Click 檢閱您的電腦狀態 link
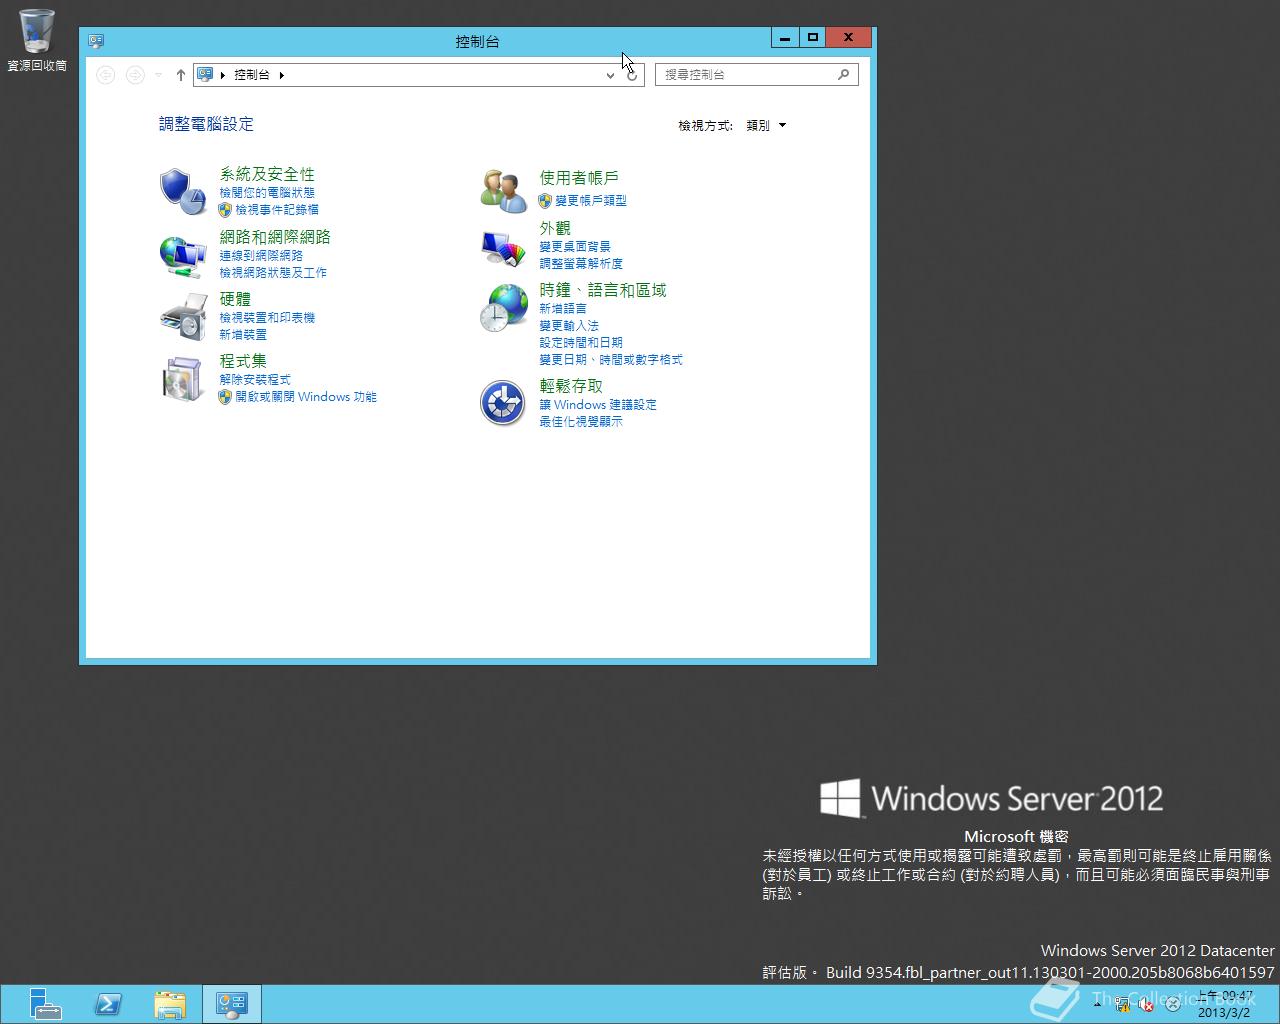The width and height of the screenshot is (1280, 1024). tap(267, 193)
